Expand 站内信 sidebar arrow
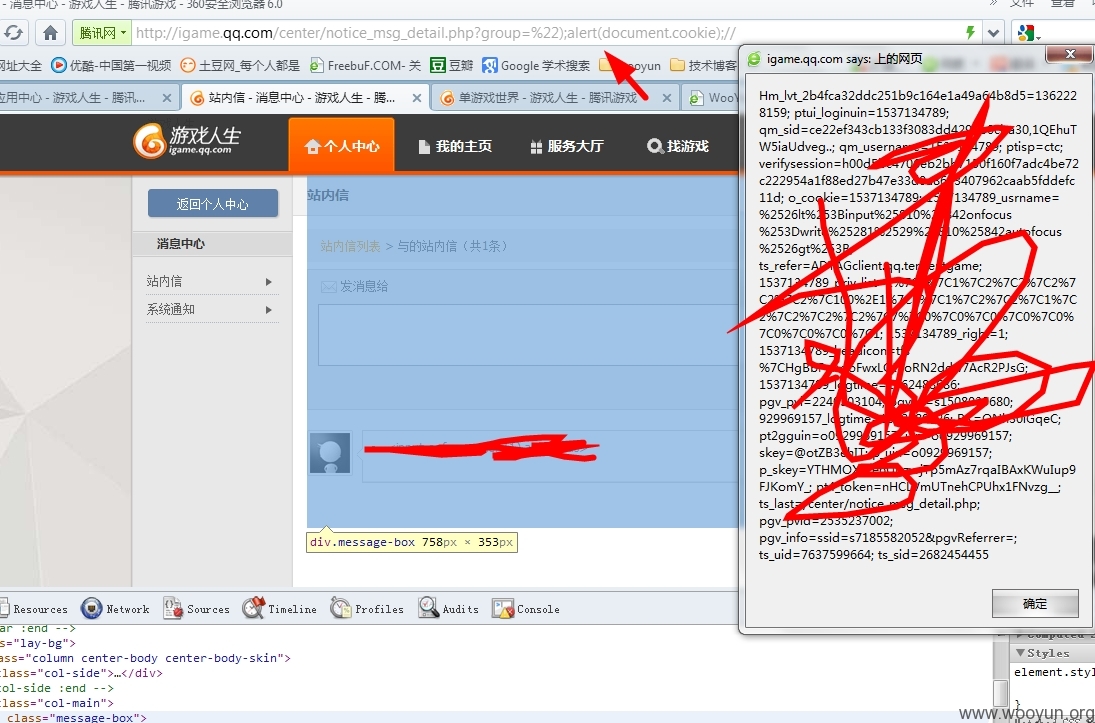Screen dimensions: 1095x723 point(269,282)
